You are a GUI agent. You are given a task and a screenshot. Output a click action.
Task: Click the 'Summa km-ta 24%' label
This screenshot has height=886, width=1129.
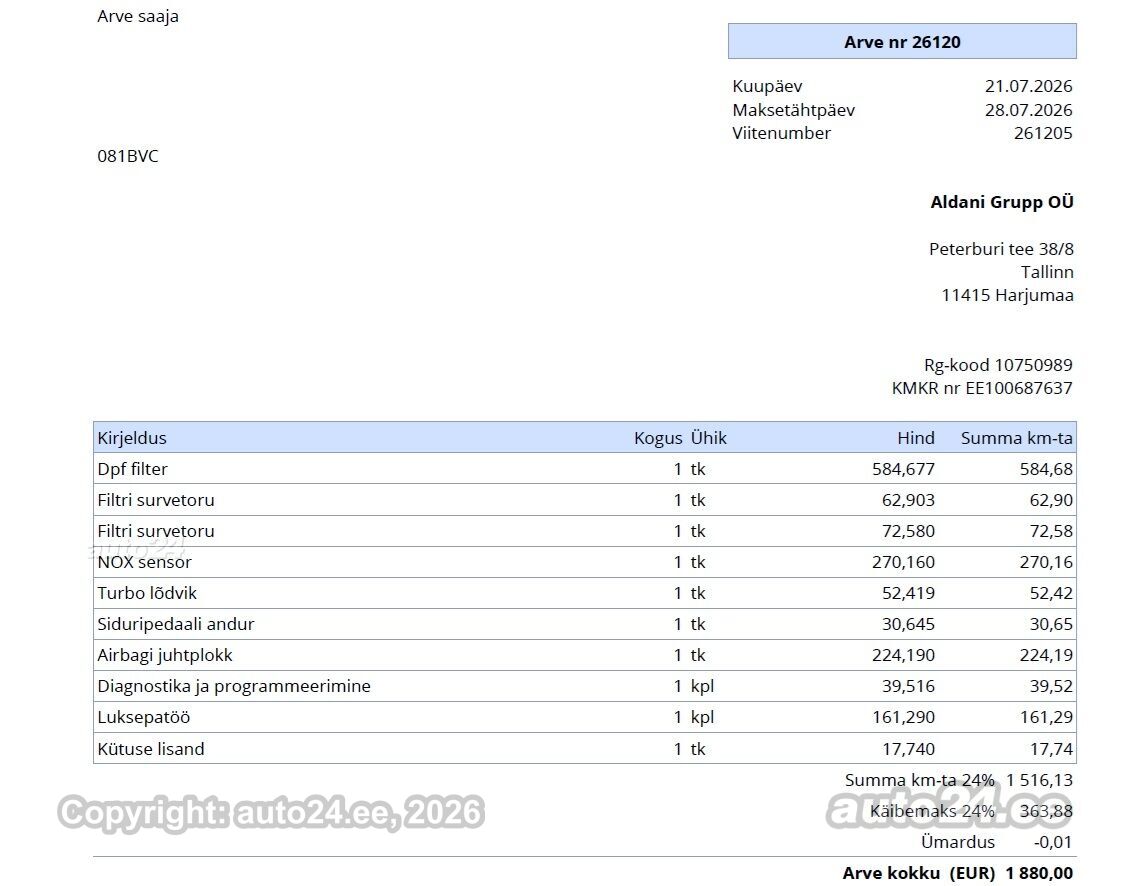pyautogui.click(x=919, y=780)
